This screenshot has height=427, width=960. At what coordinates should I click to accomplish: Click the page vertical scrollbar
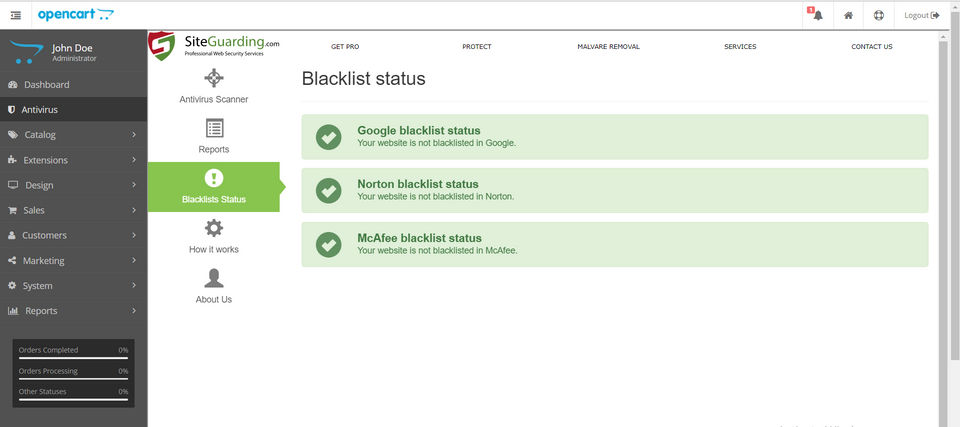(943, 200)
